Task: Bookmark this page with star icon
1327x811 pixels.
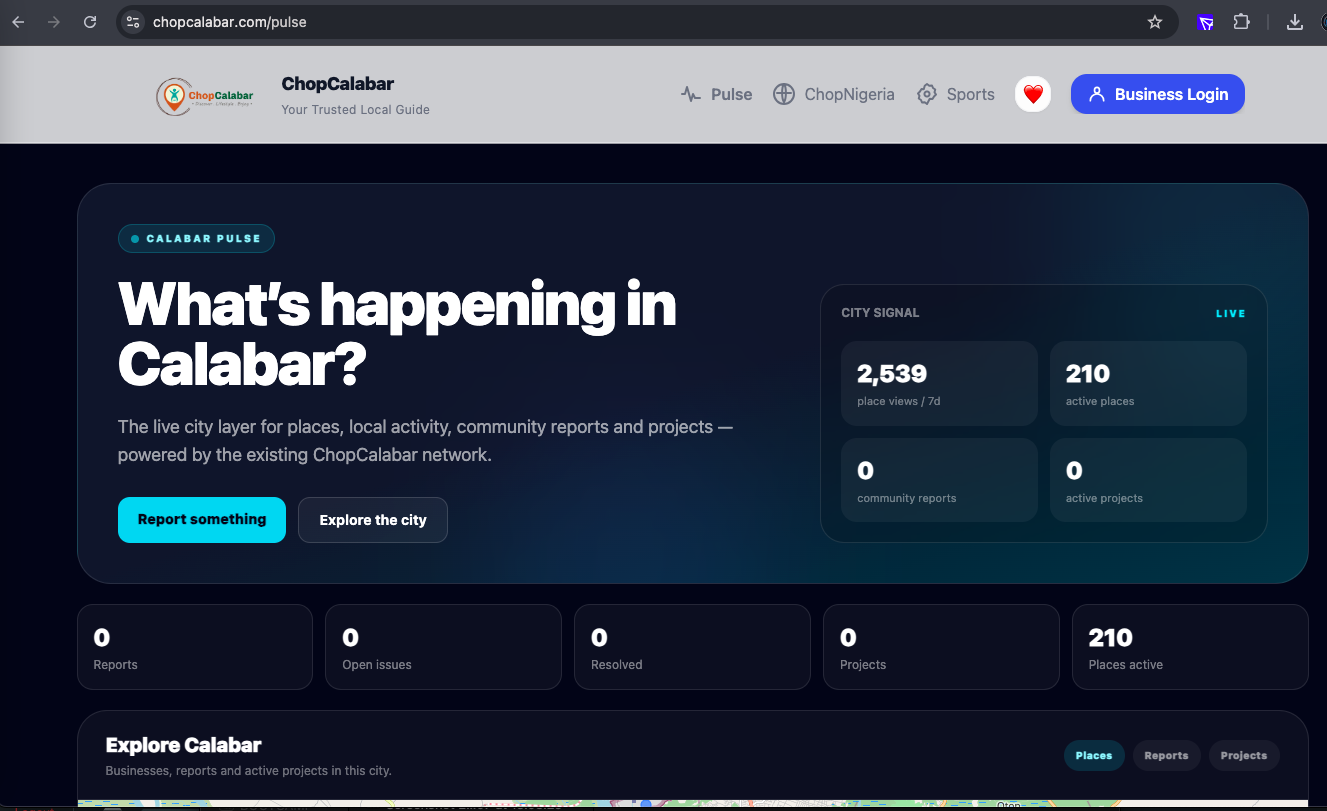Action: [1155, 22]
